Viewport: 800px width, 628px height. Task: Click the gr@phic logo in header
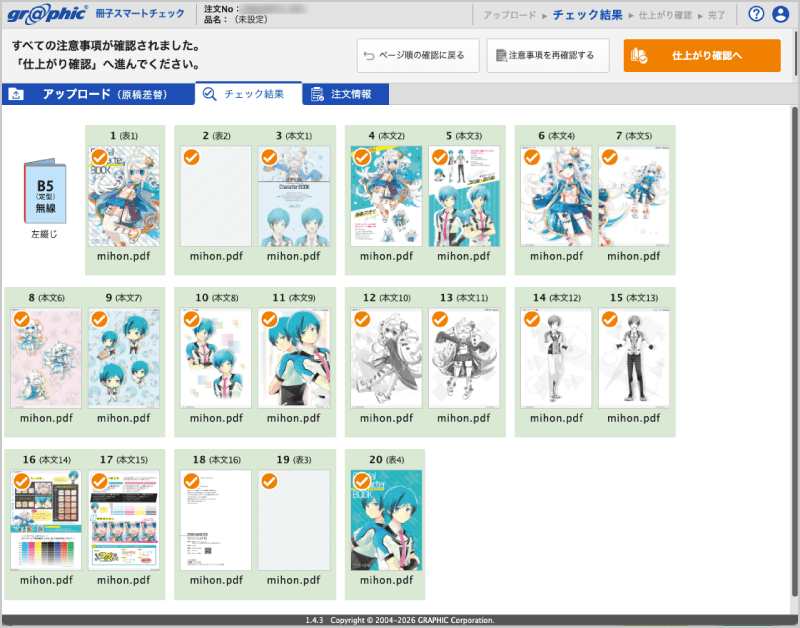(47, 14)
